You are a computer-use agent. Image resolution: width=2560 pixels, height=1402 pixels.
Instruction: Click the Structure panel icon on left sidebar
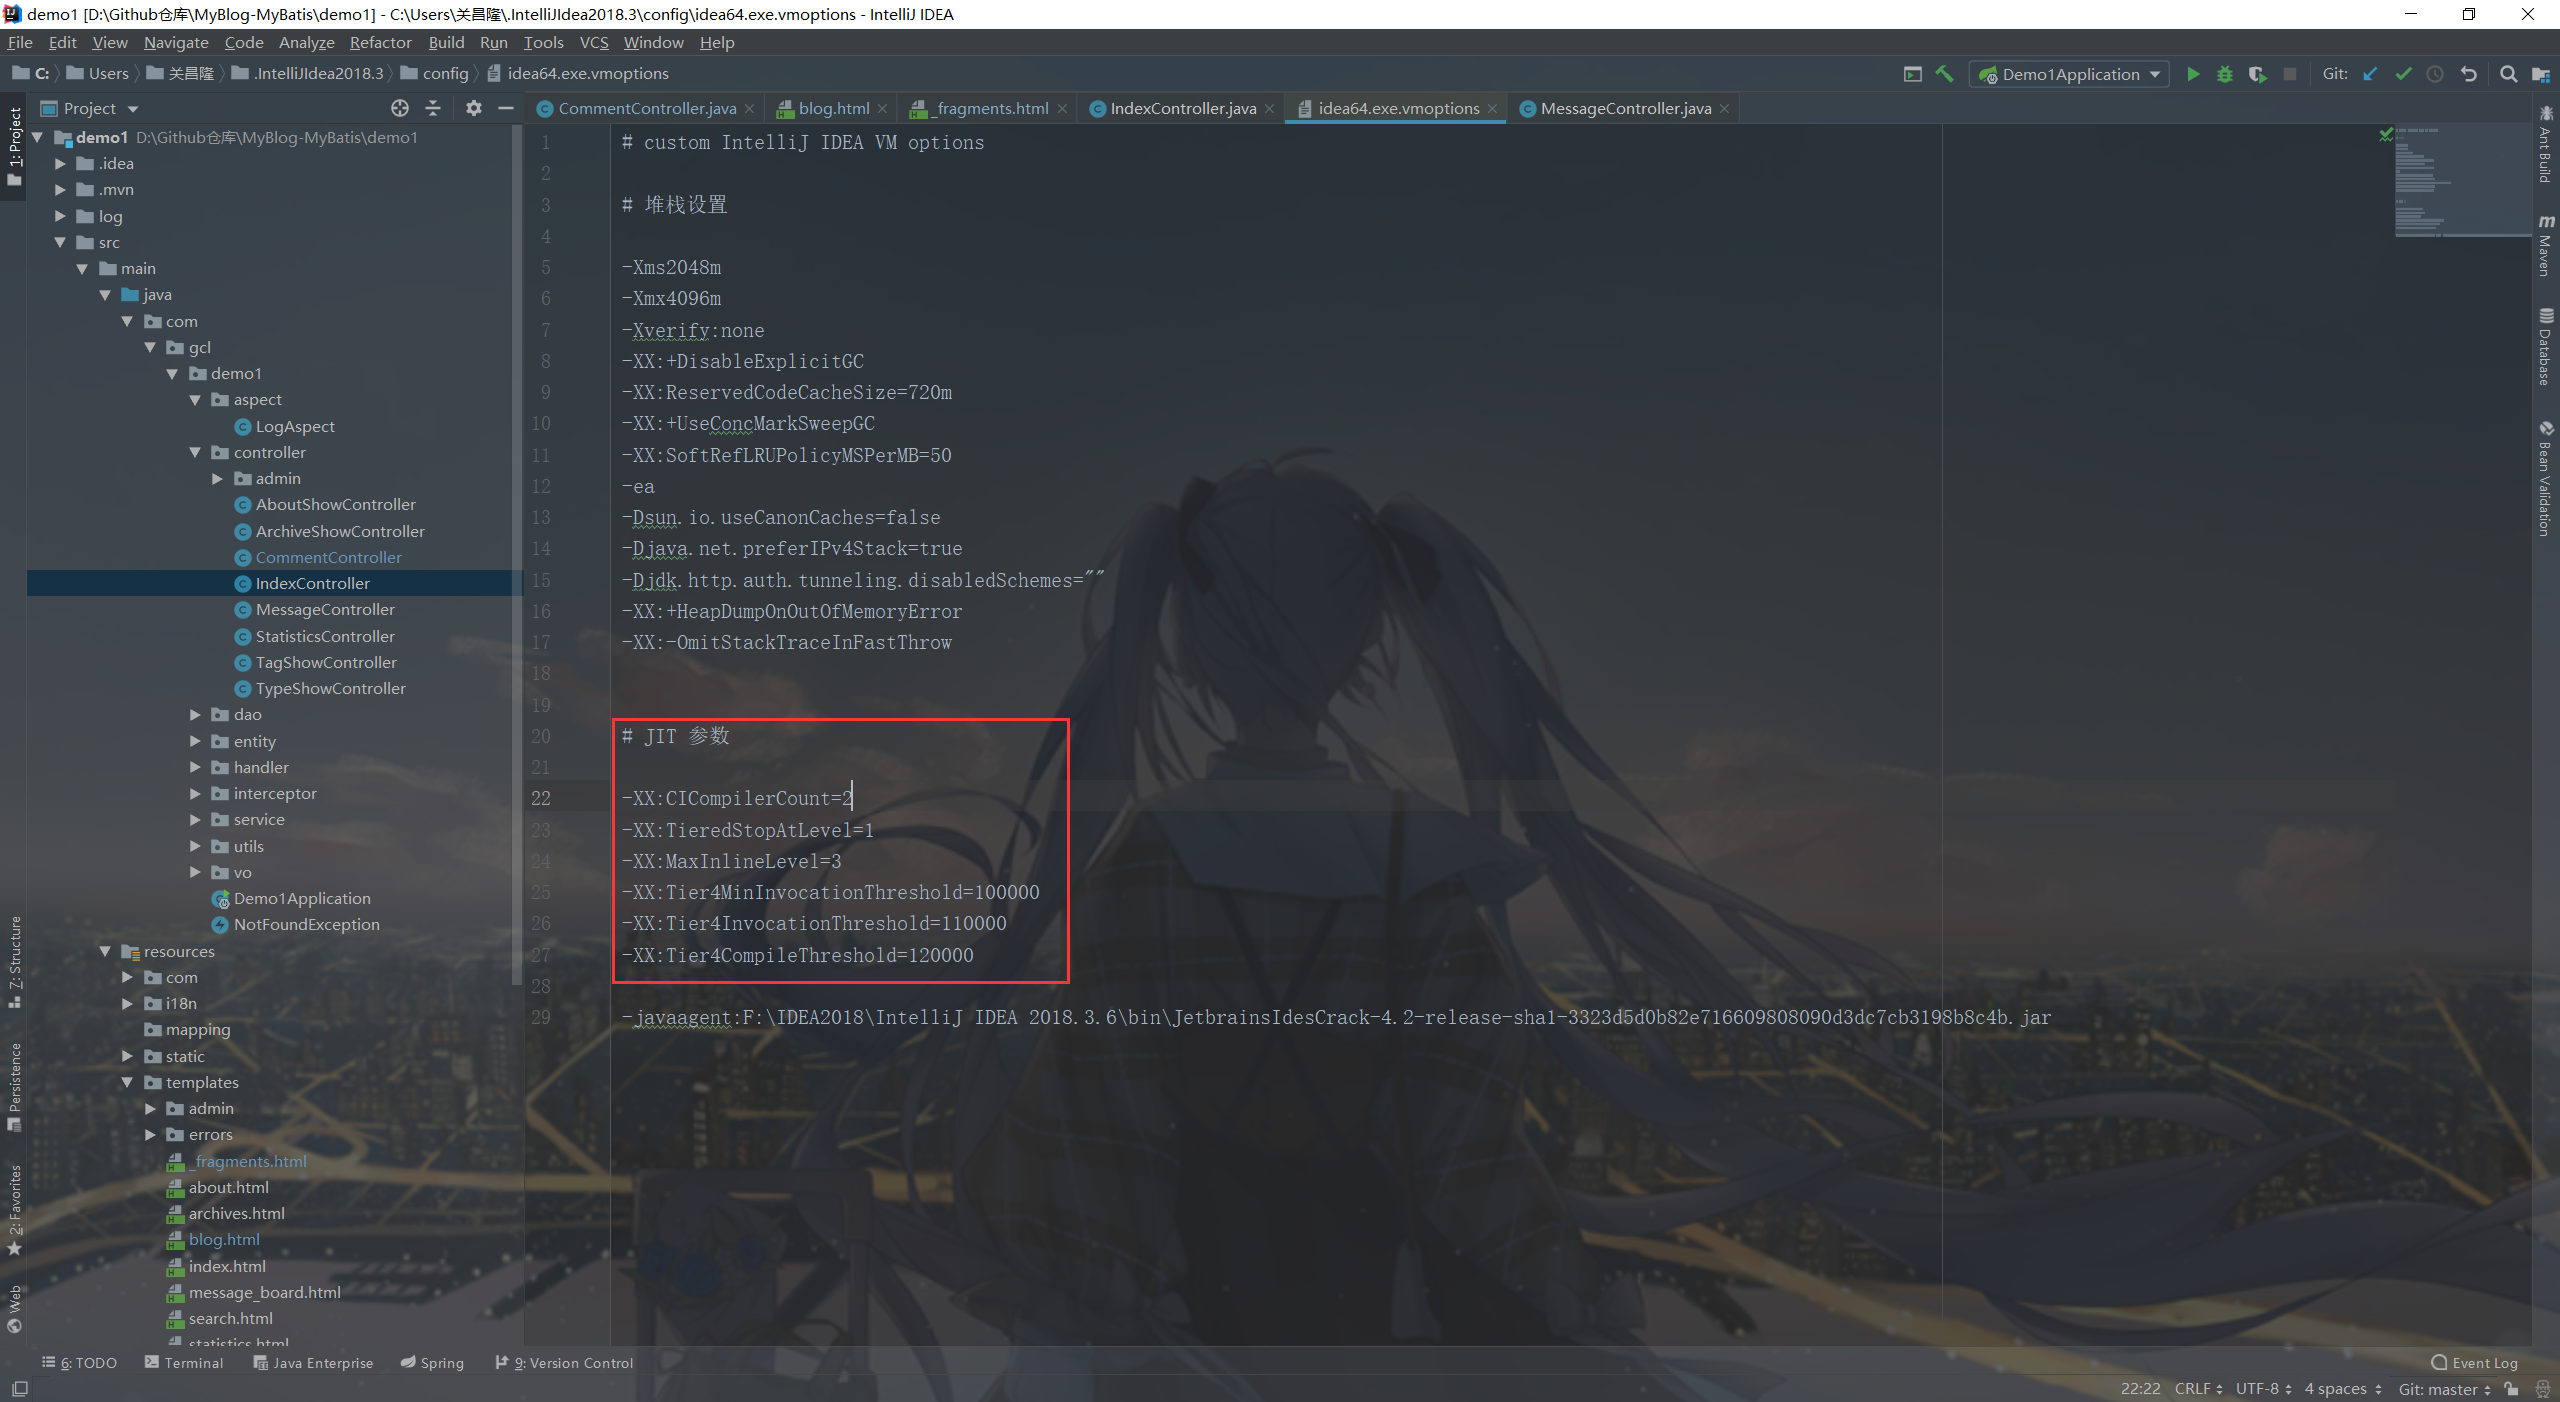click(x=16, y=934)
